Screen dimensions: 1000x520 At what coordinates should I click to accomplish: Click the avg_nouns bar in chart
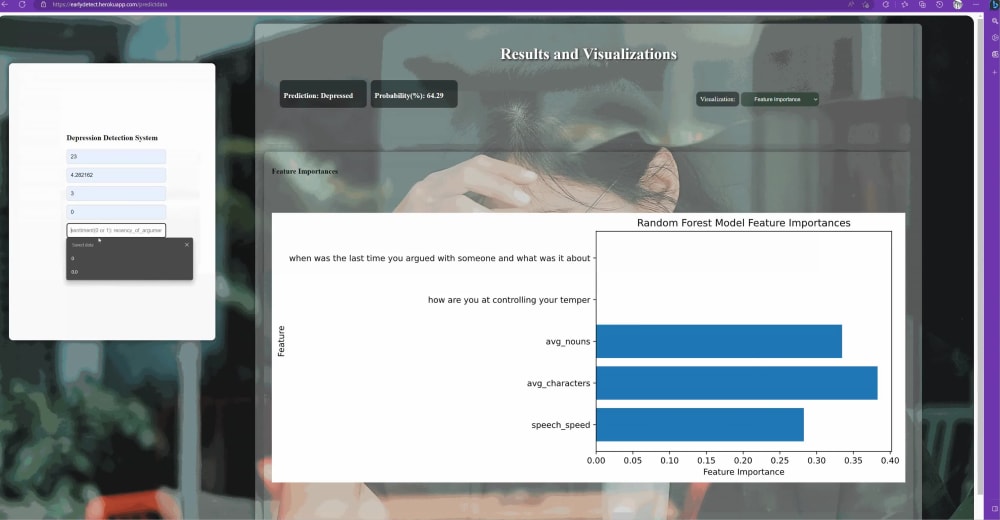719,341
